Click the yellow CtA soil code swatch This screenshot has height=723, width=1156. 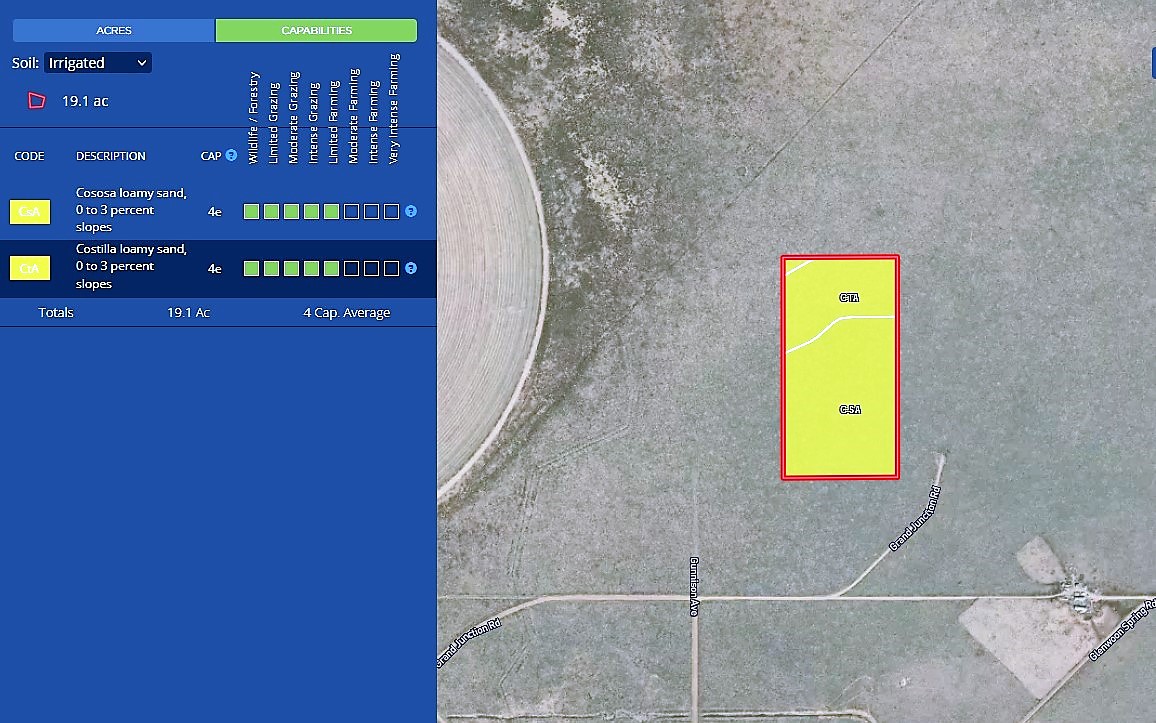point(30,269)
